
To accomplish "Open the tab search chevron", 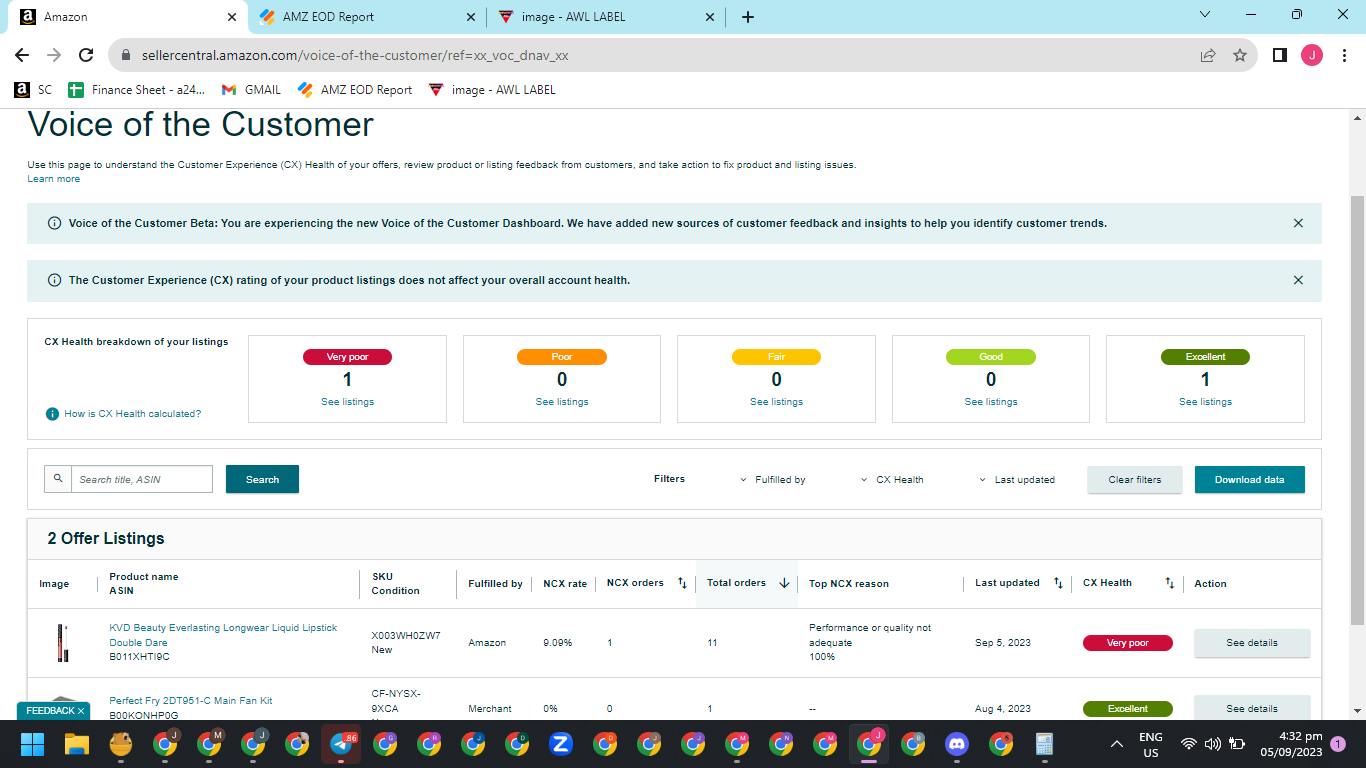I will [x=1204, y=16].
